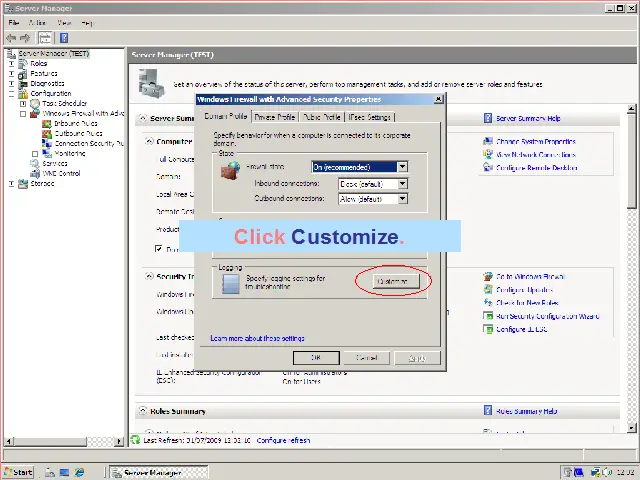The image size is (640, 480).
Task: Click Configure Updates link
Action: tap(524, 290)
